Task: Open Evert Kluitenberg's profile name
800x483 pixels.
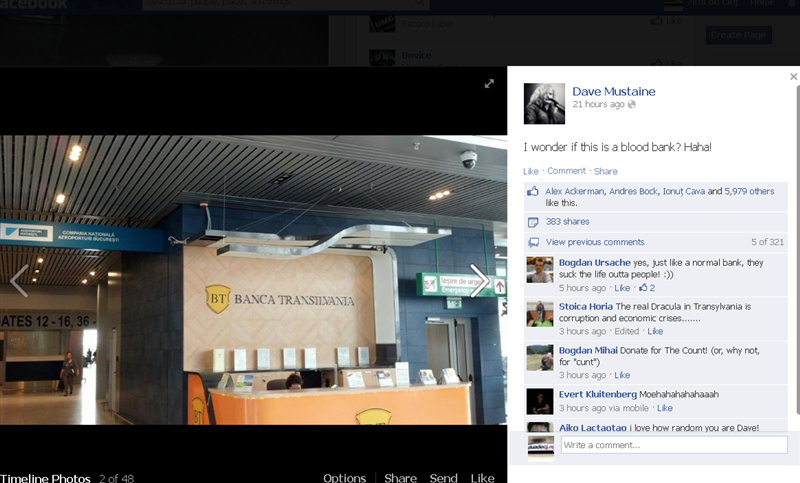Action: click(x=597, y=394)
